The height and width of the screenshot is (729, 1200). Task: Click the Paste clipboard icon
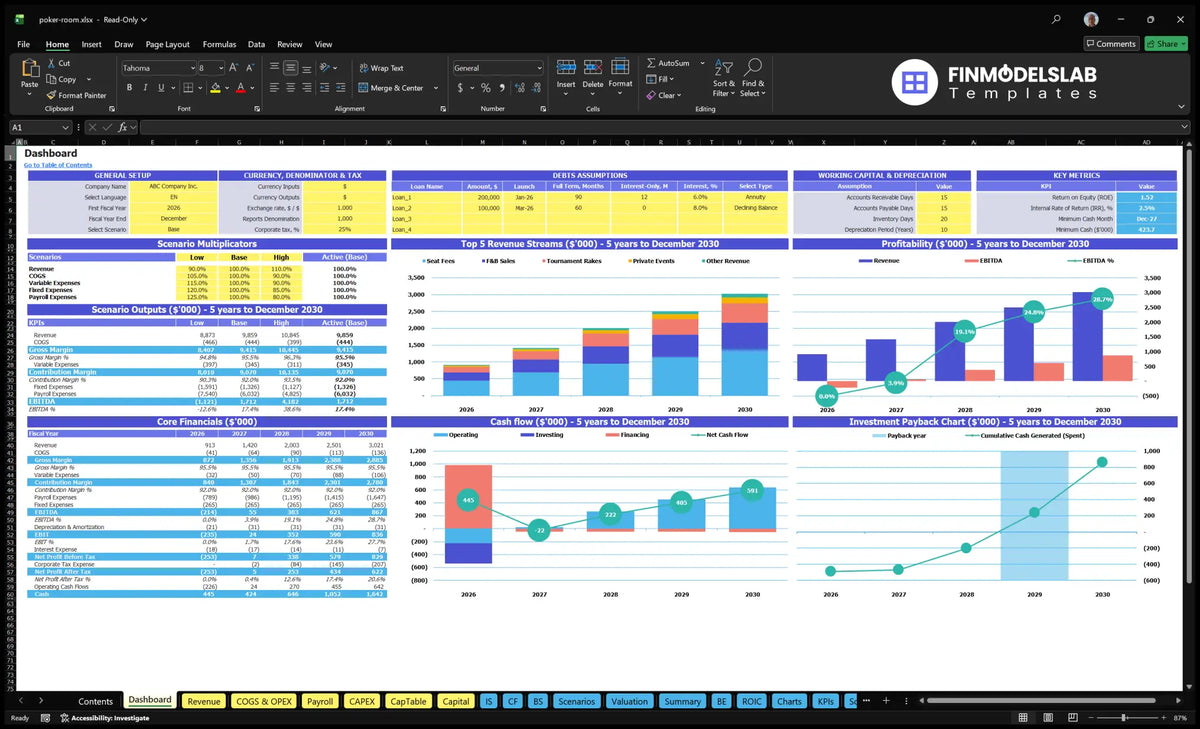pyautogui.click(x=29, y=70)
